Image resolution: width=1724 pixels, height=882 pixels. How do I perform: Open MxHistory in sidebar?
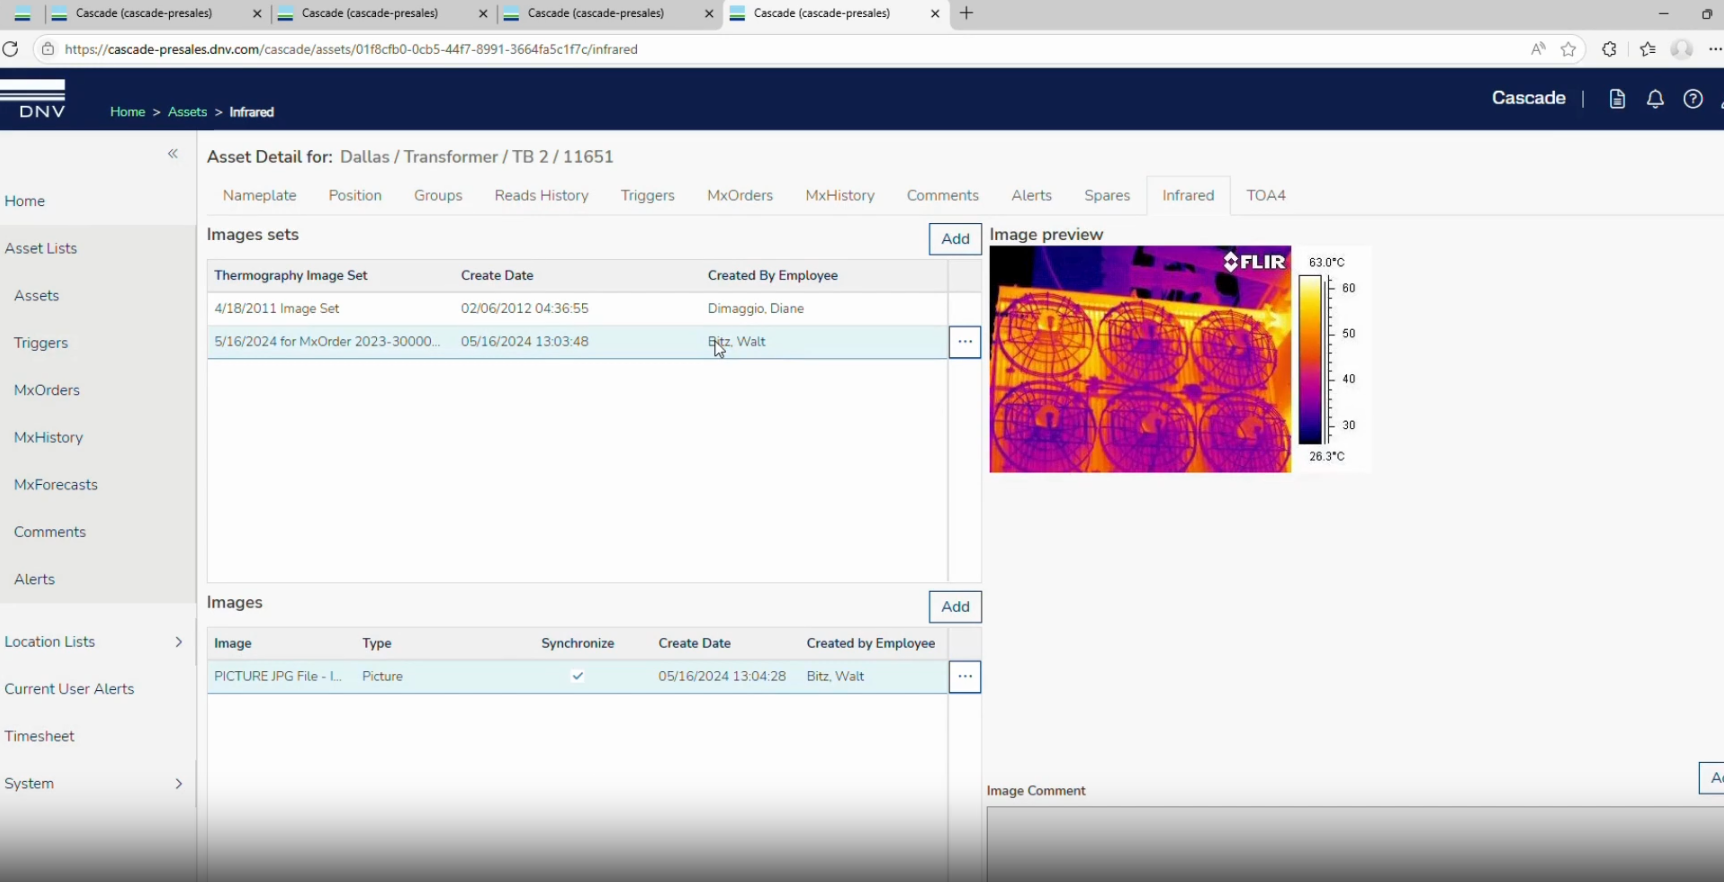(x=48, y=437)
